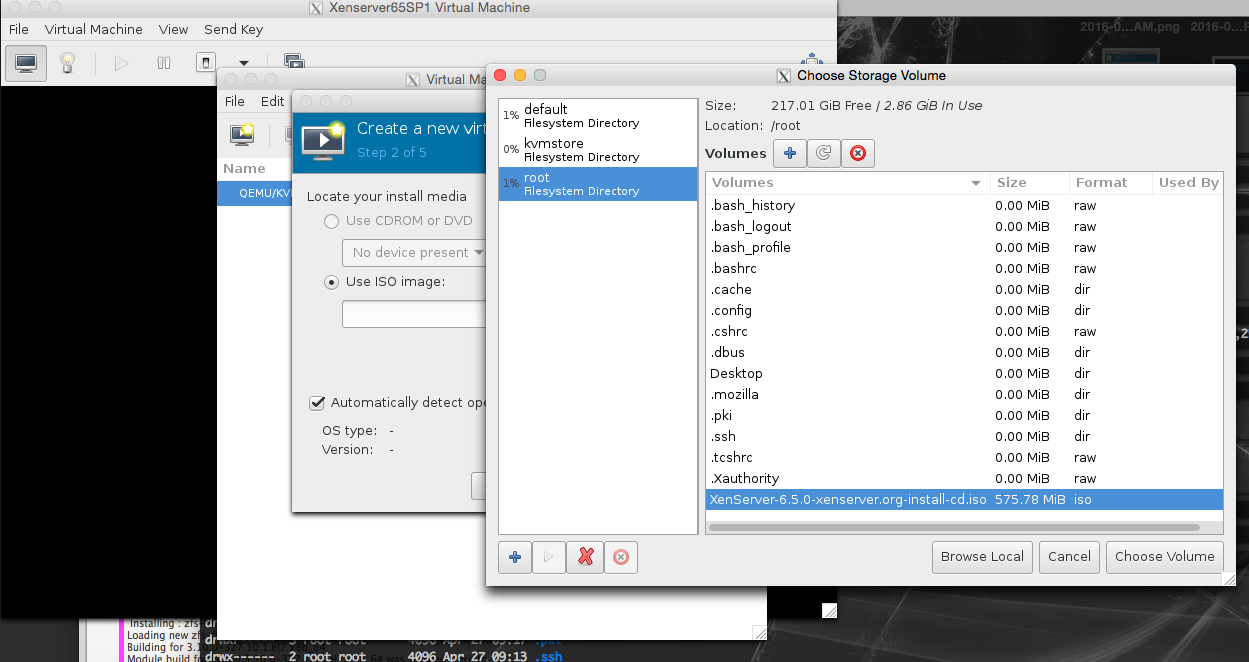The image size is (1249, 662).
Task: Click the Pause icon in Xenserver toolbar
Action: (x=163, y=63)
